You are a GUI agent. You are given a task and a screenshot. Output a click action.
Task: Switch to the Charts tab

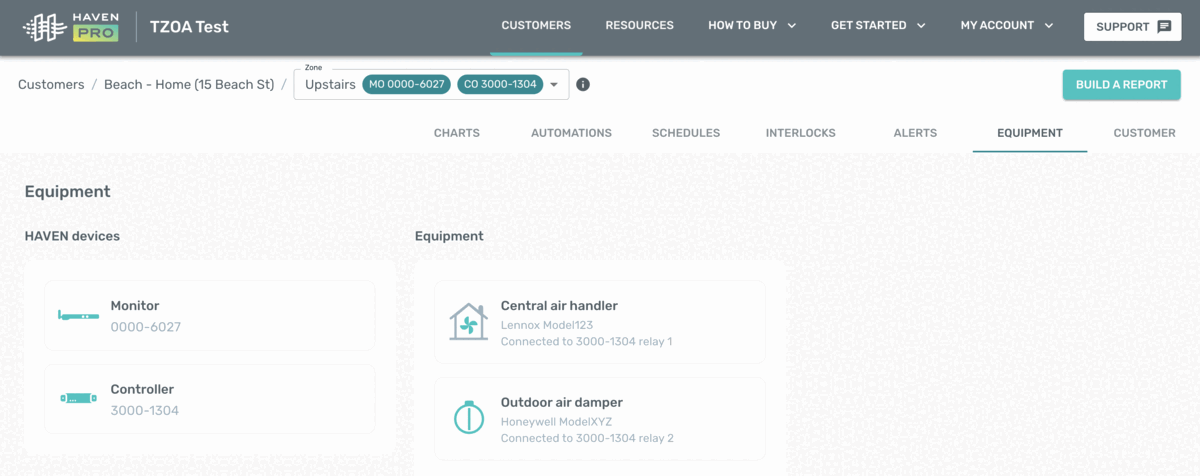point(457,133)
